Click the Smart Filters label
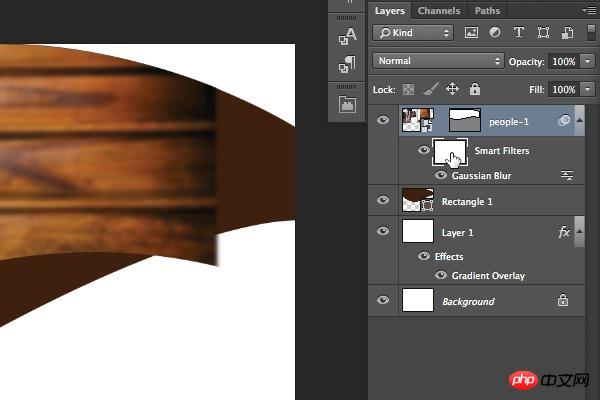This screenshot has height=400, width=600. [x=502, y=151]
